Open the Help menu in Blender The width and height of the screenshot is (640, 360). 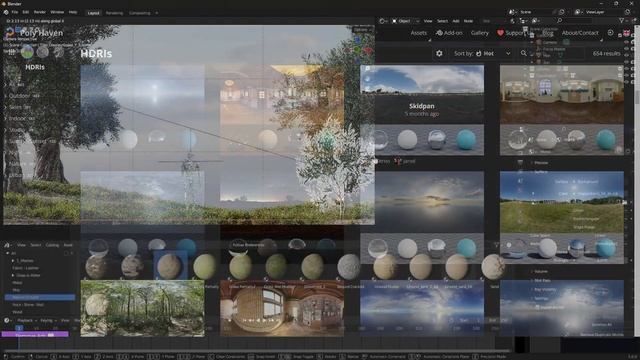[73, 12]
